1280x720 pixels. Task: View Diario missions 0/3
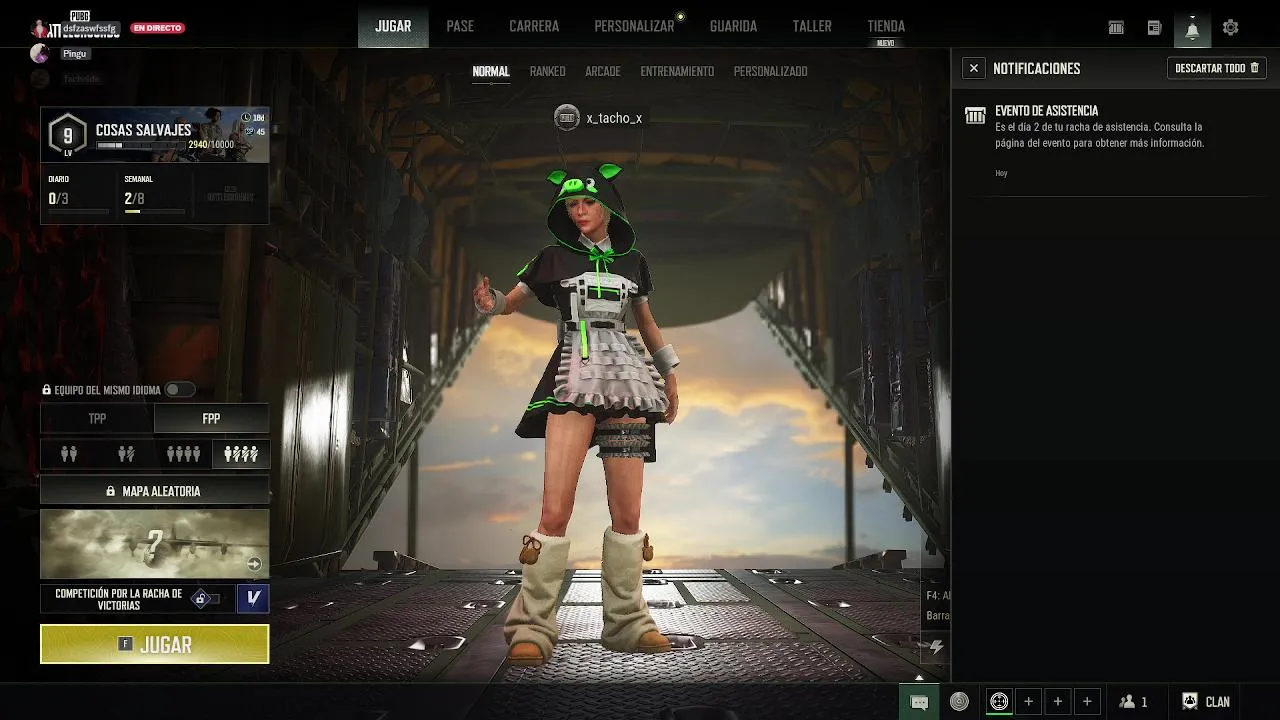pyautogui.click(x=78, y=194)
